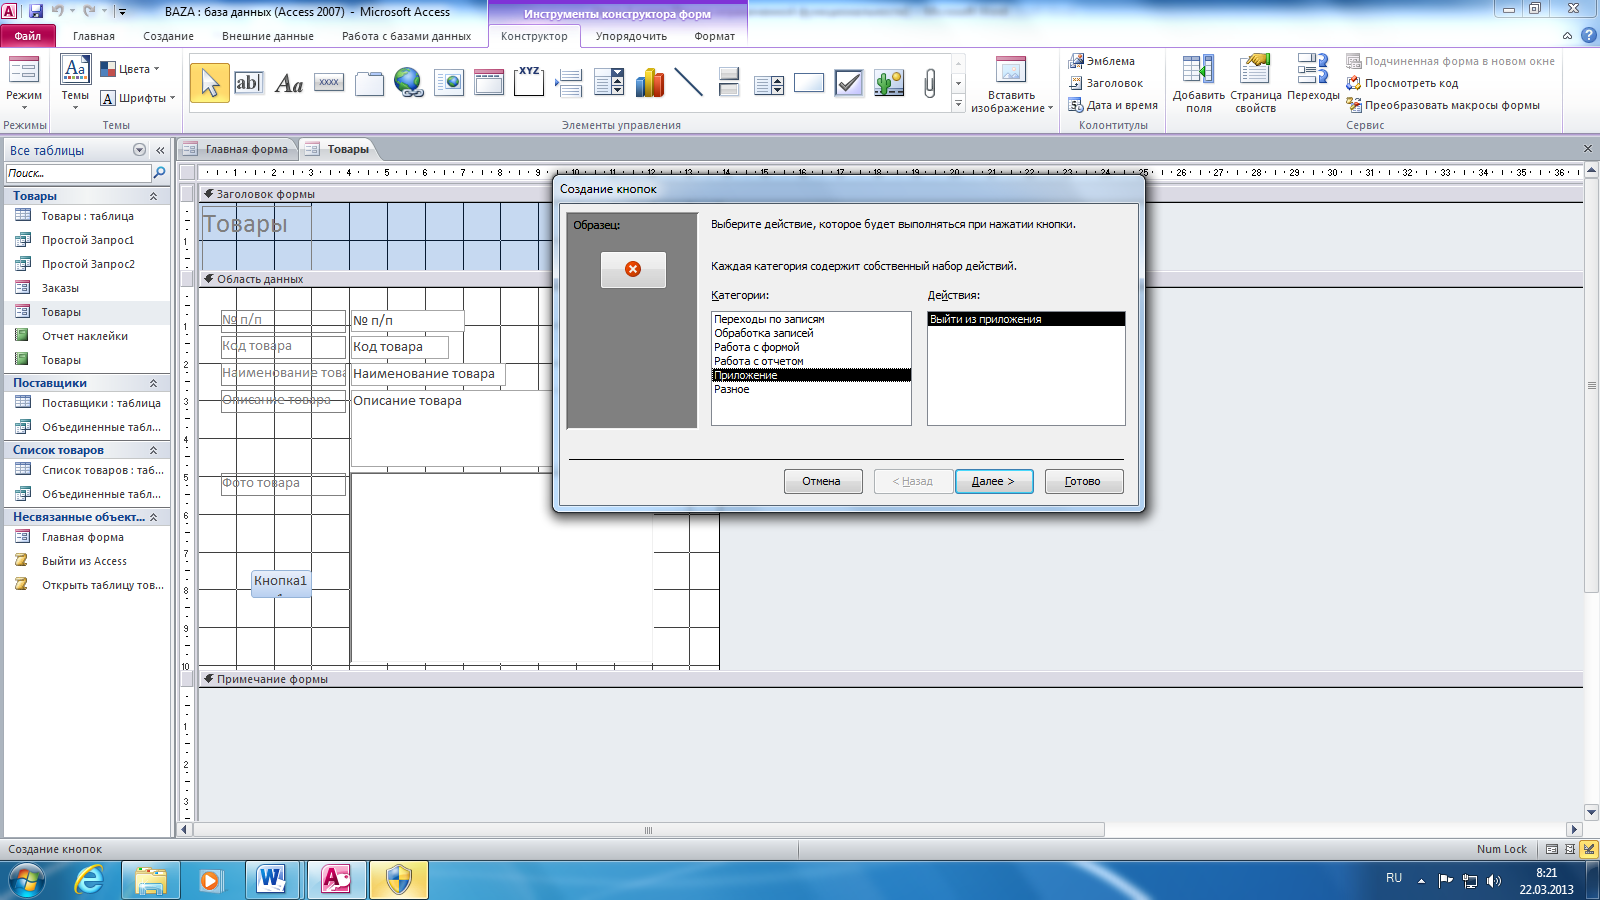The width and height of the screenshot is (1600, 900).
Task: Open the Формат ribbon tab
Action: point(714,36)
